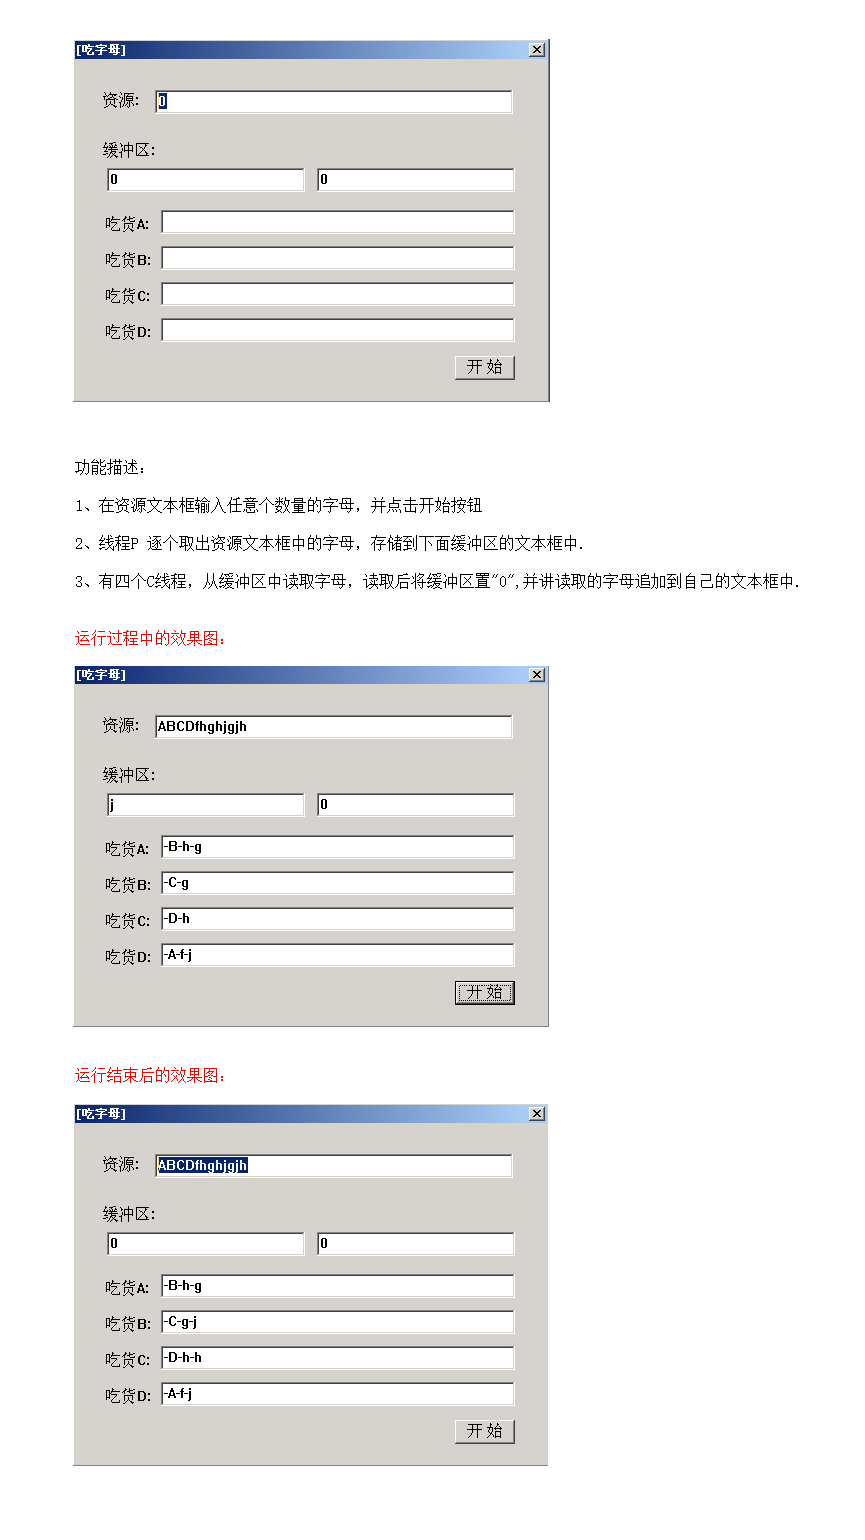Click 吃货A field -B-h-g in finished-state dialog
865x1540 pixels.
coord(338,1286)
